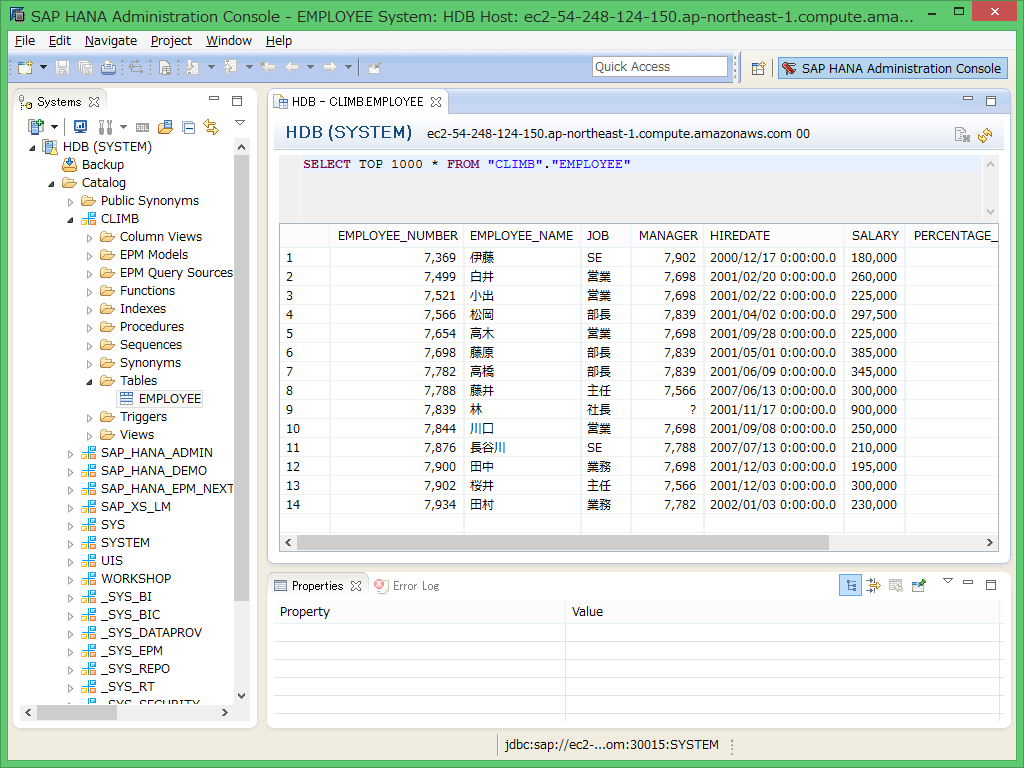Image resolution: width=1024 pixels, height=768 pixels.
Task: Click the Previous Annotation icon in toolbar
Action: tap(230, 67)
